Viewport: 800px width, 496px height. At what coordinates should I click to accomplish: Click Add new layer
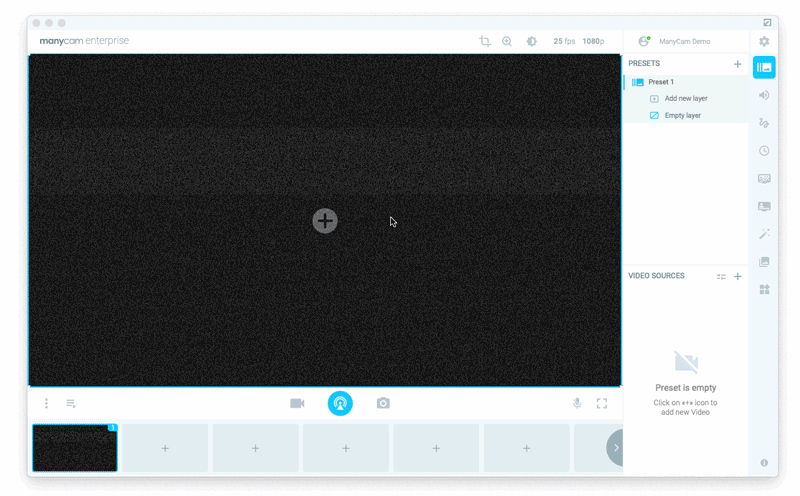pyautogui.click(x=686, y=98)
